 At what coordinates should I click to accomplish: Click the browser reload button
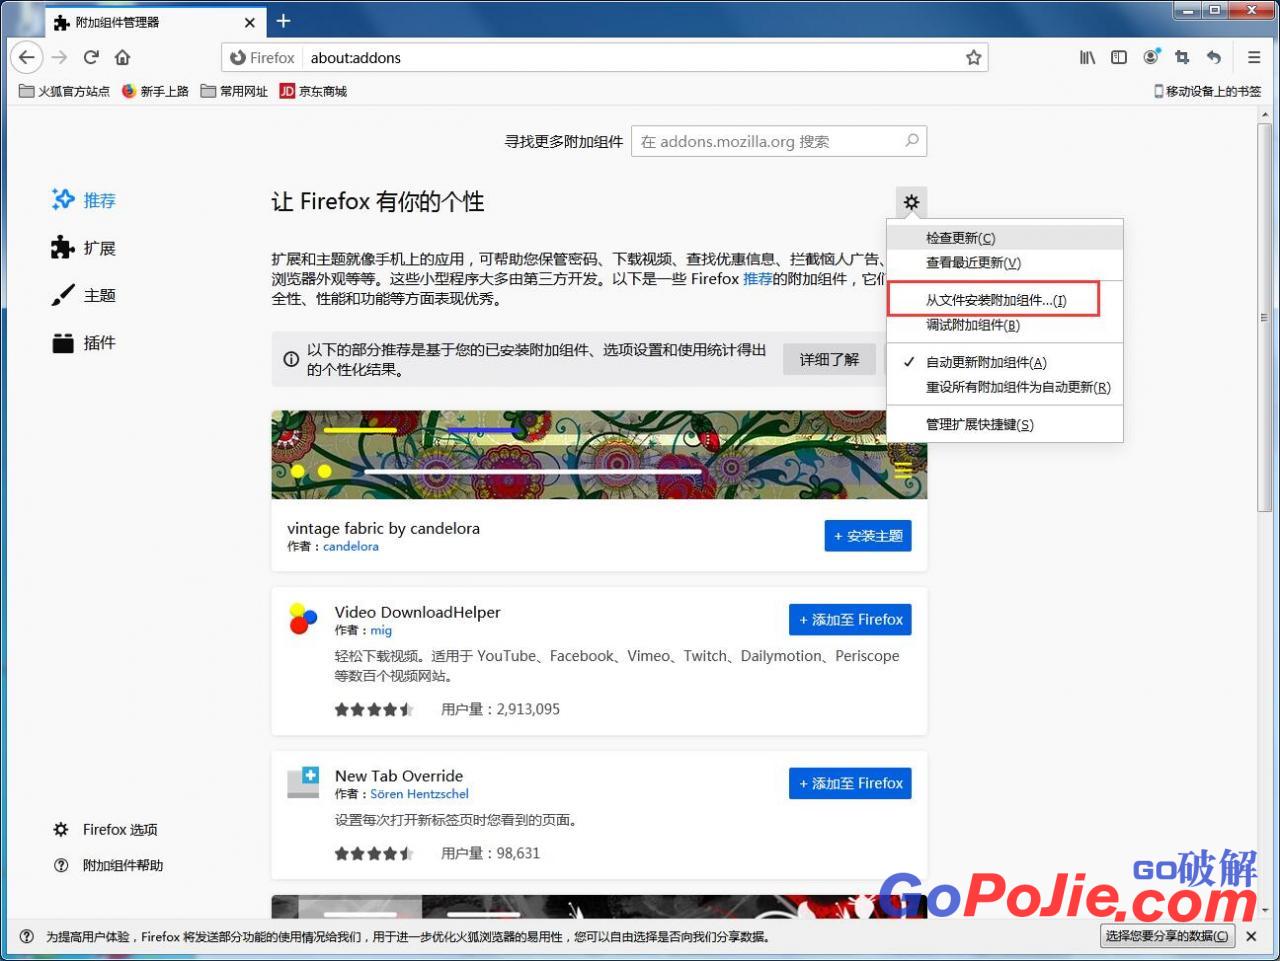tap(91, 58)
